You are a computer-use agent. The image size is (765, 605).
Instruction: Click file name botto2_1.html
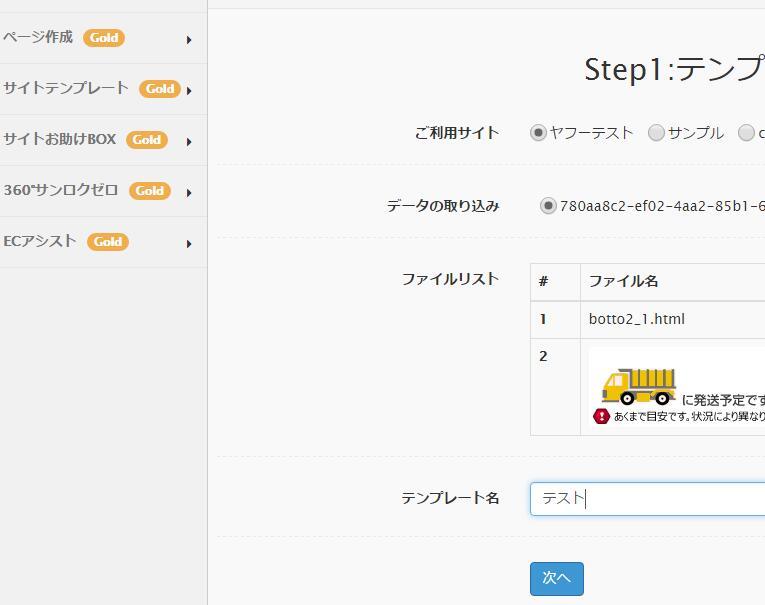(x=637, y=319)
